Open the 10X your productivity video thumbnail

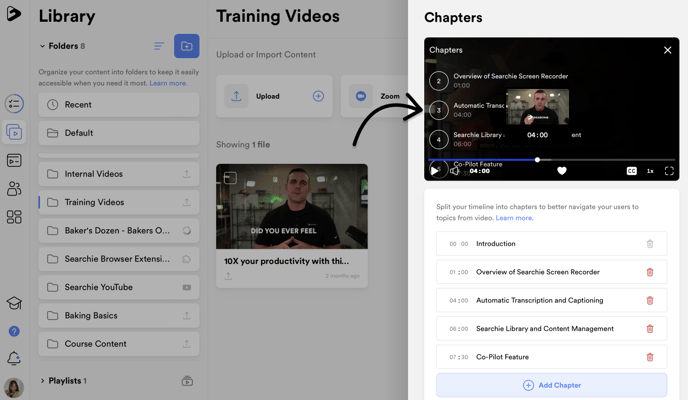click(292, 207)
